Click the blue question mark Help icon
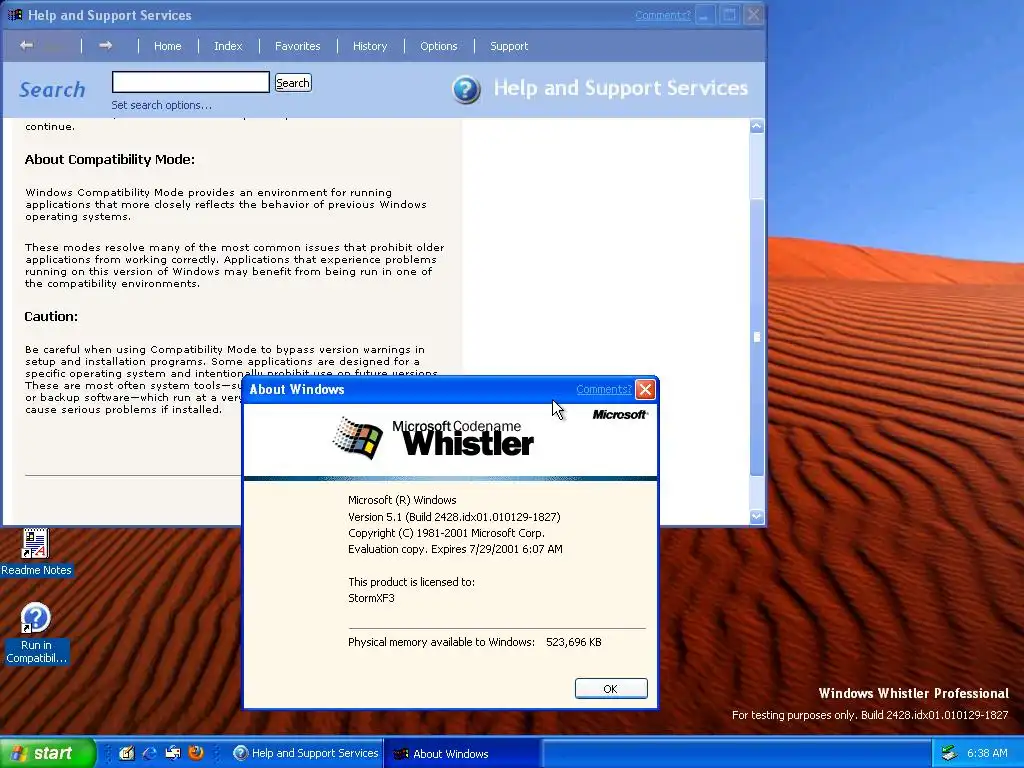 click(466, 89)
